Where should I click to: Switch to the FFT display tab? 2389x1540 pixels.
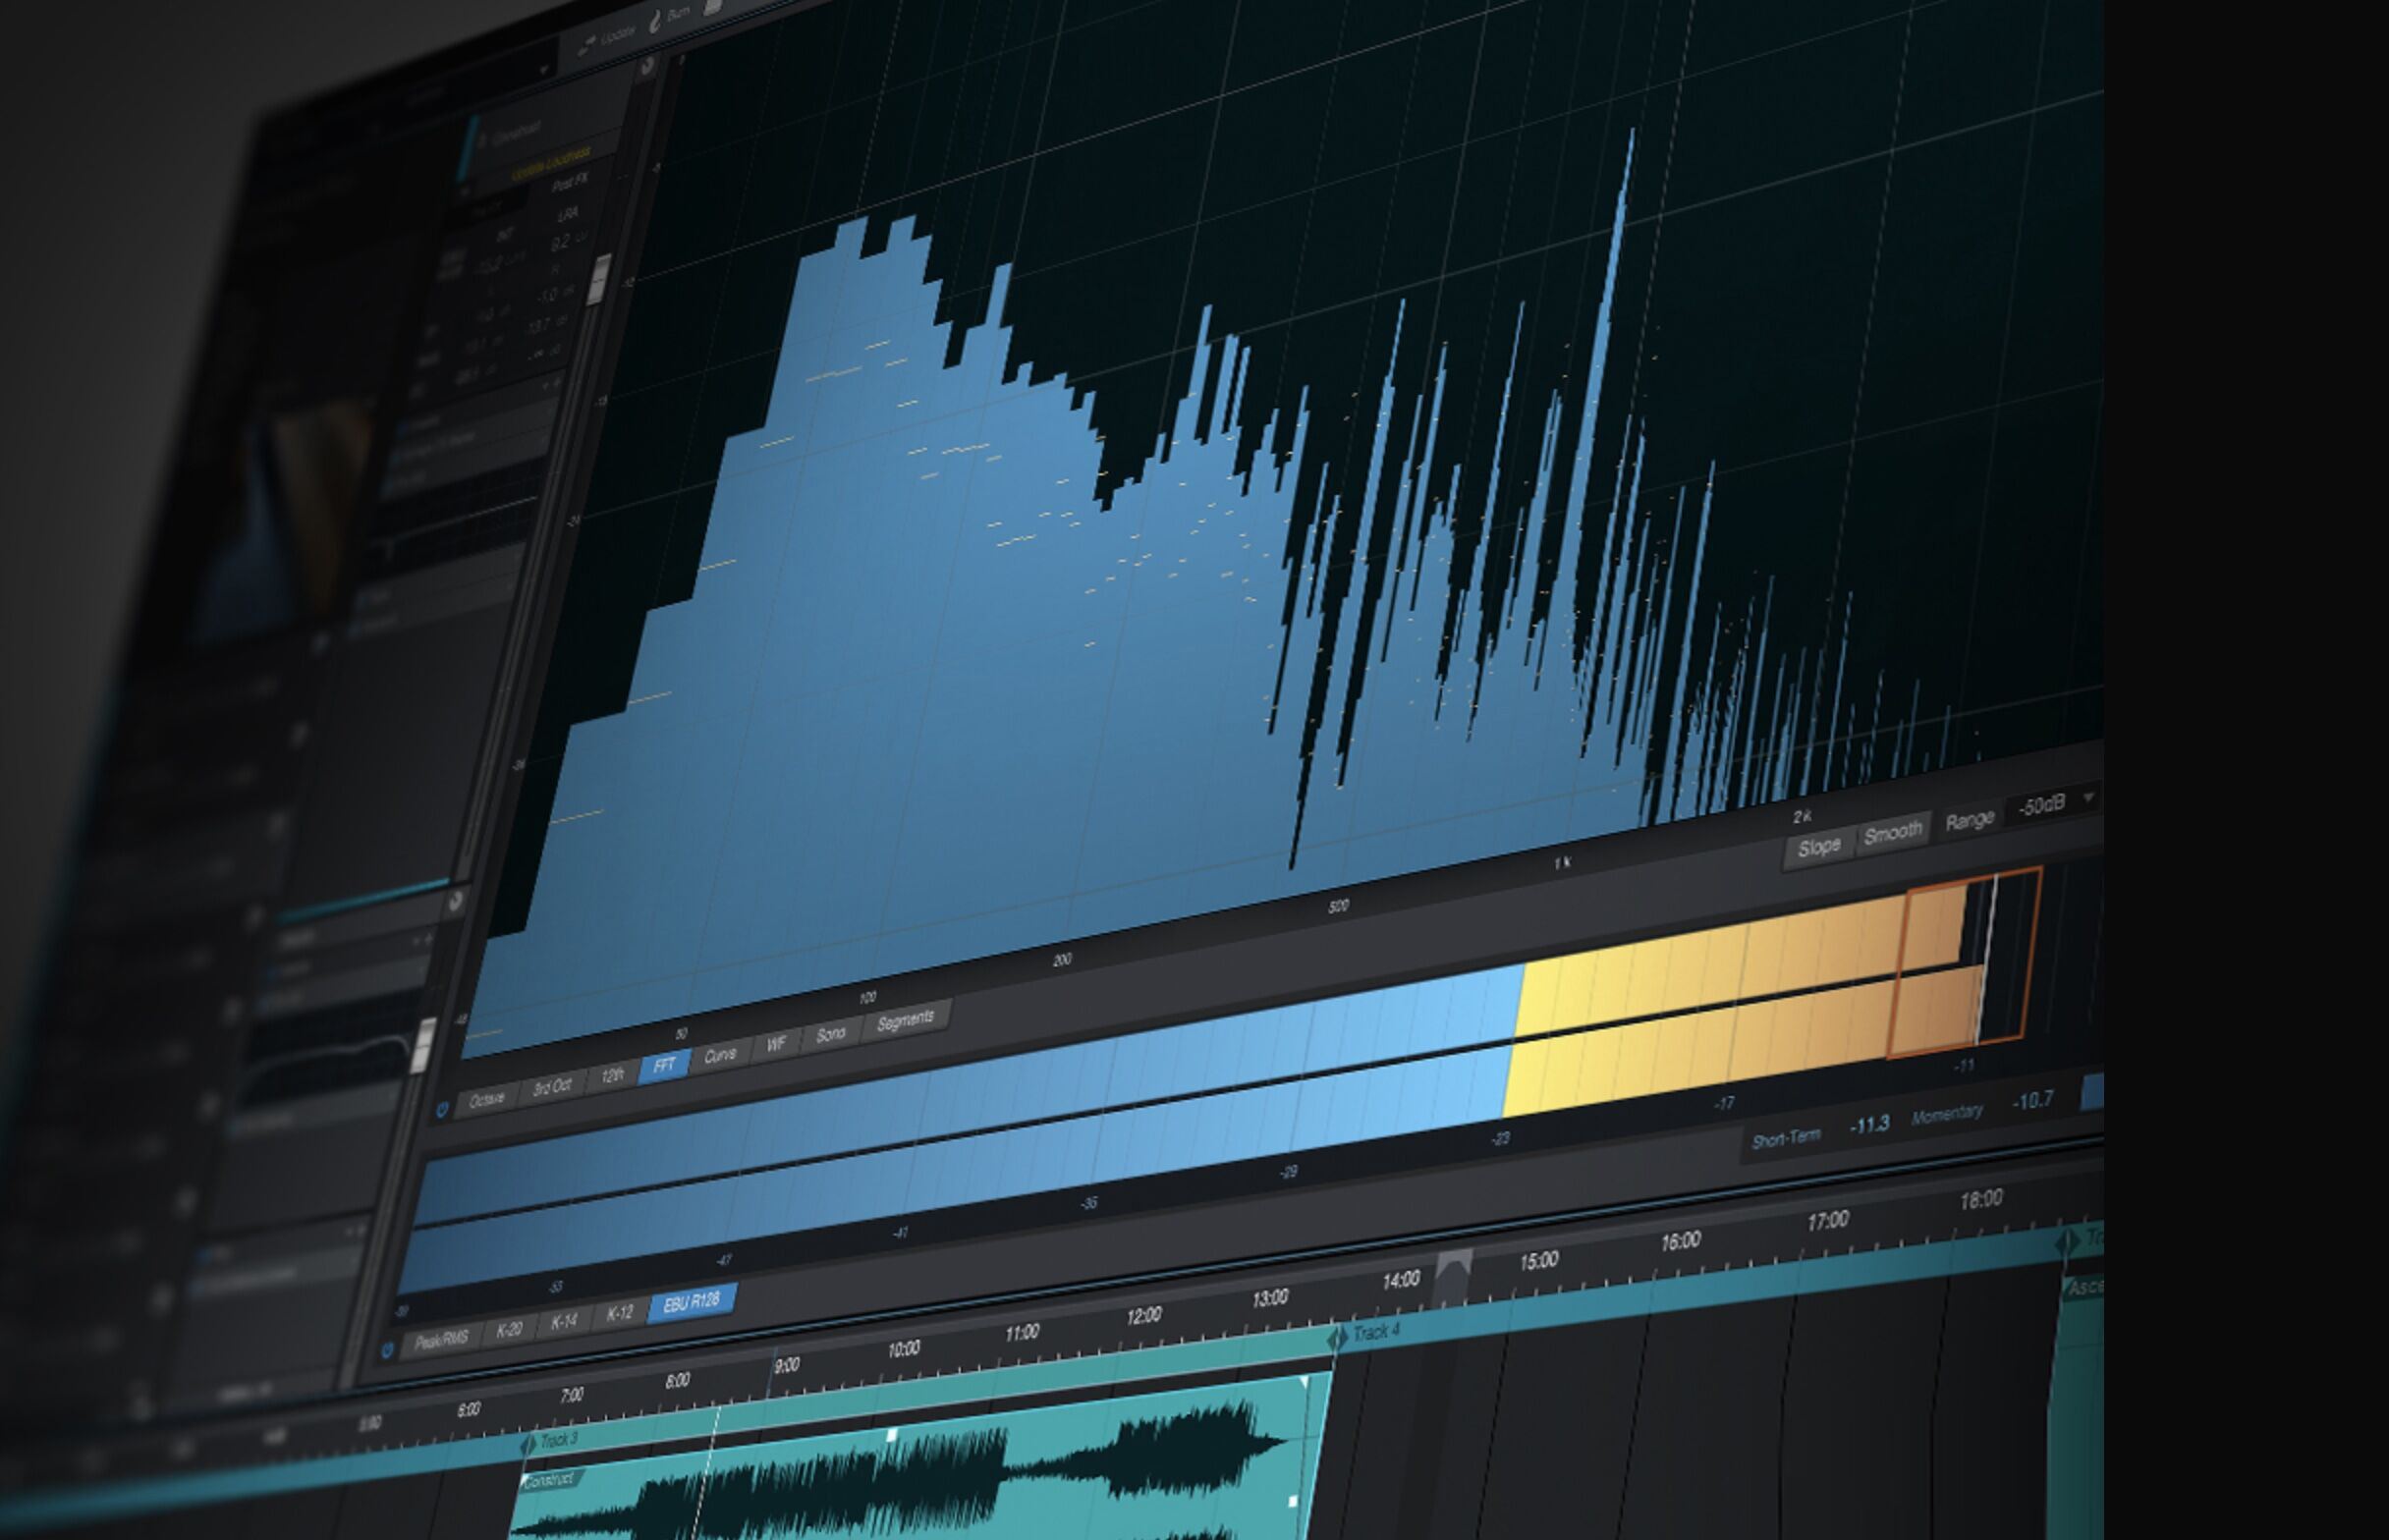pyautogui.click(x=664, y=1068)
